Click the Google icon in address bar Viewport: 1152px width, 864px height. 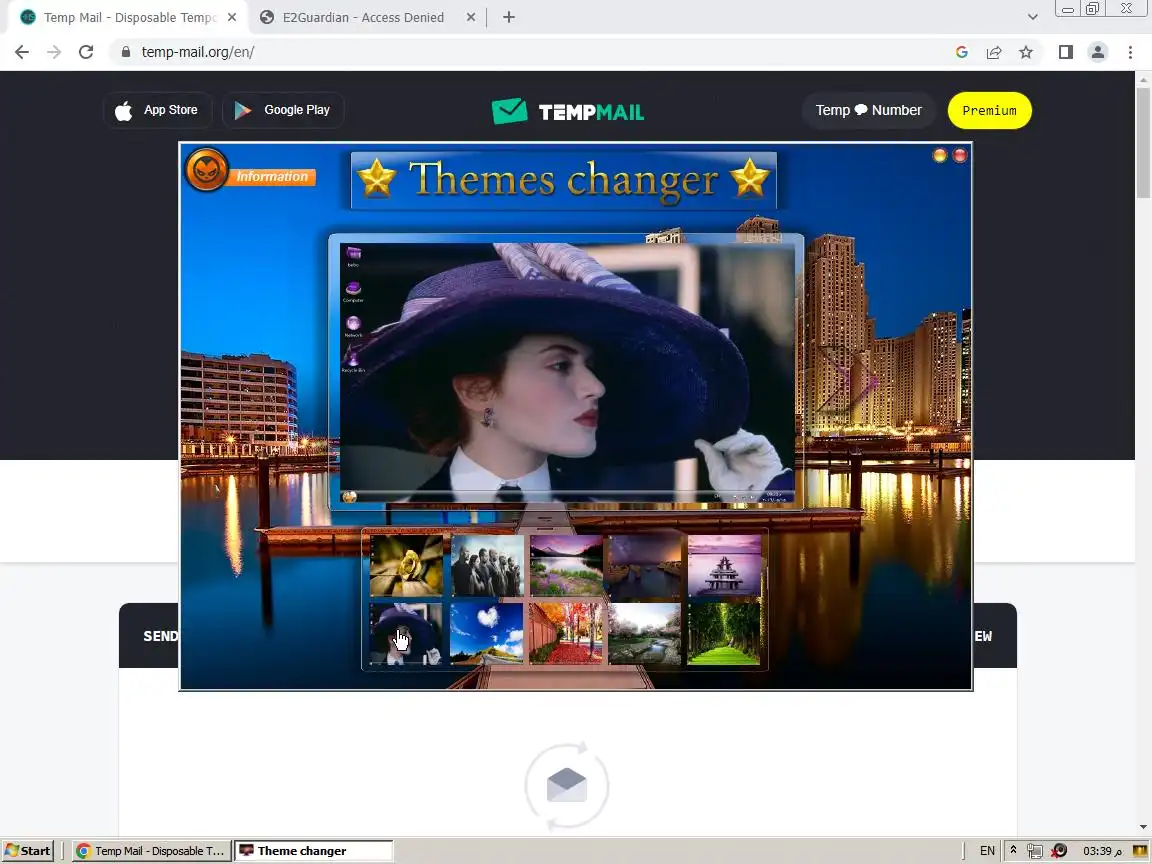click(x=962, y=52)
